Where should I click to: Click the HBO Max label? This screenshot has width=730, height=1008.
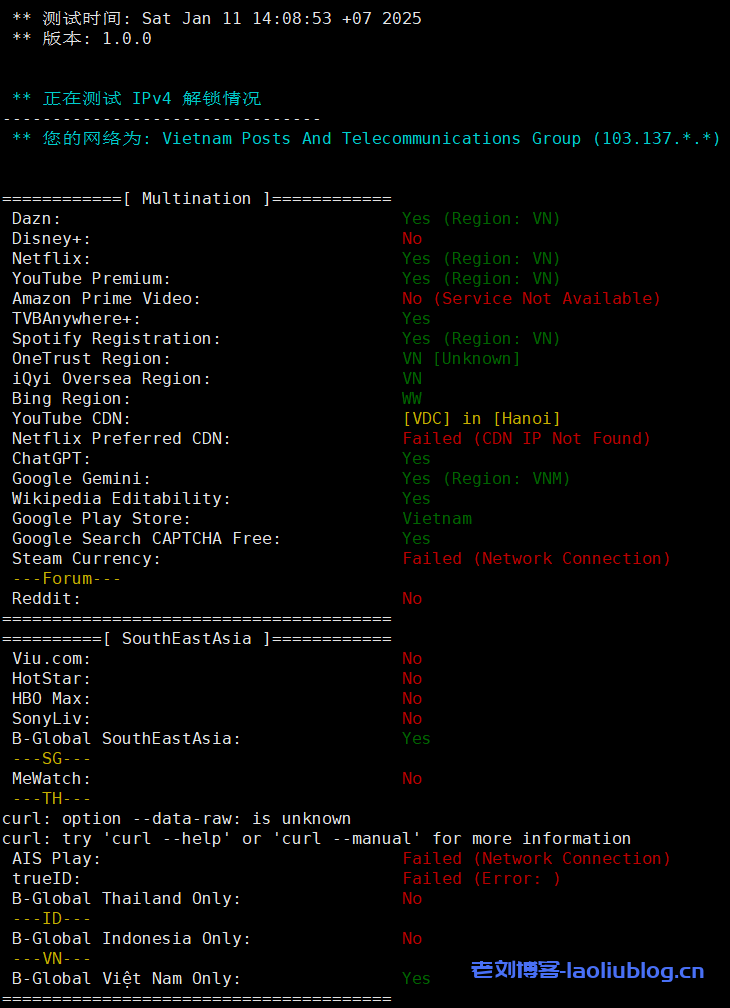[51, 699]
